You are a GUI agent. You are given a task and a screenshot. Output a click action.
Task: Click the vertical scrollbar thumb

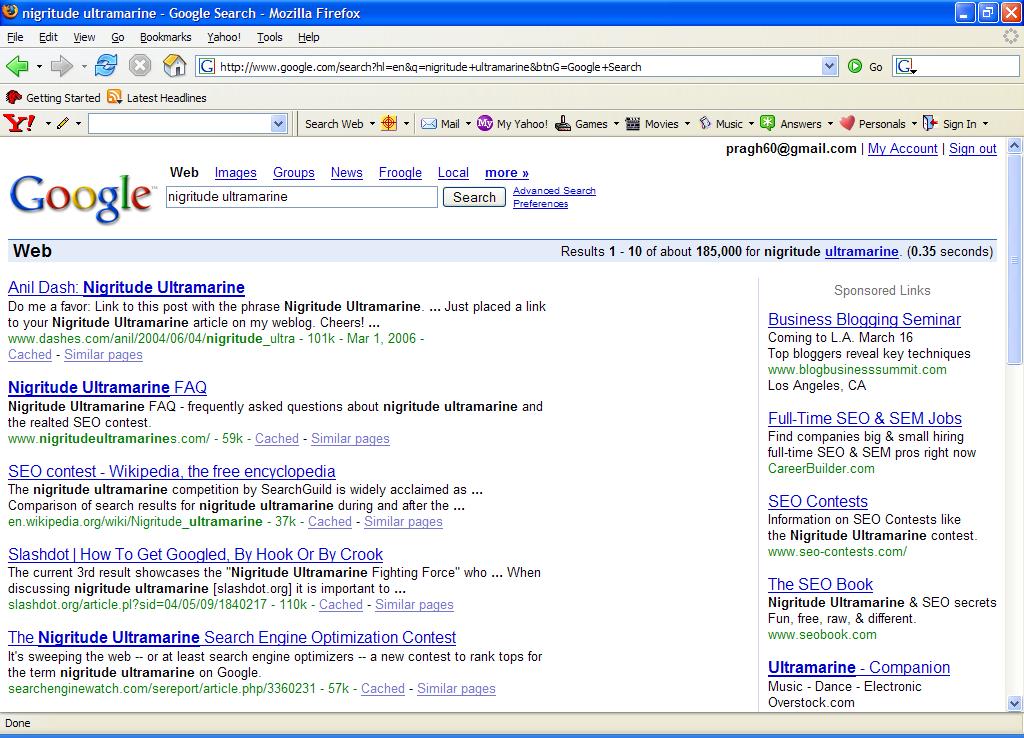click(x=1014, y=259)
